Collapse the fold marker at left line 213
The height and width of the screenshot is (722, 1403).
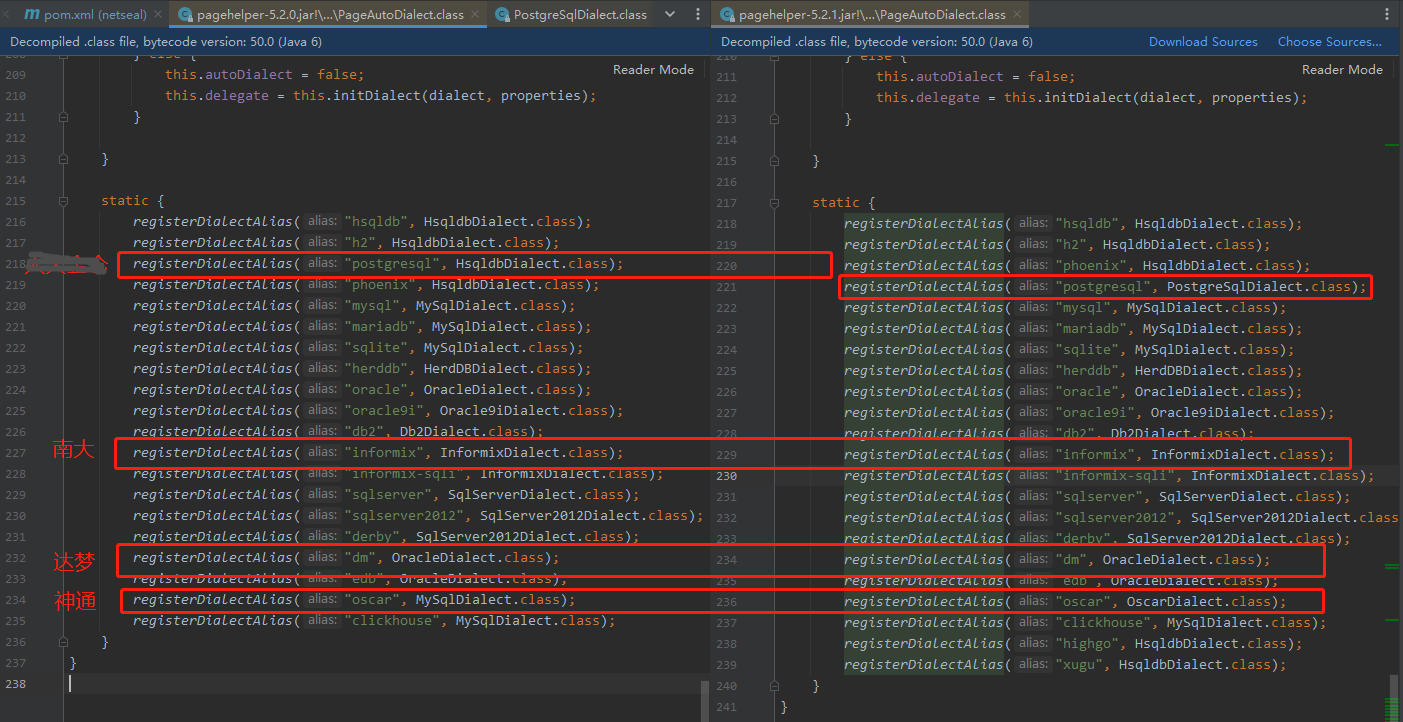63,159
